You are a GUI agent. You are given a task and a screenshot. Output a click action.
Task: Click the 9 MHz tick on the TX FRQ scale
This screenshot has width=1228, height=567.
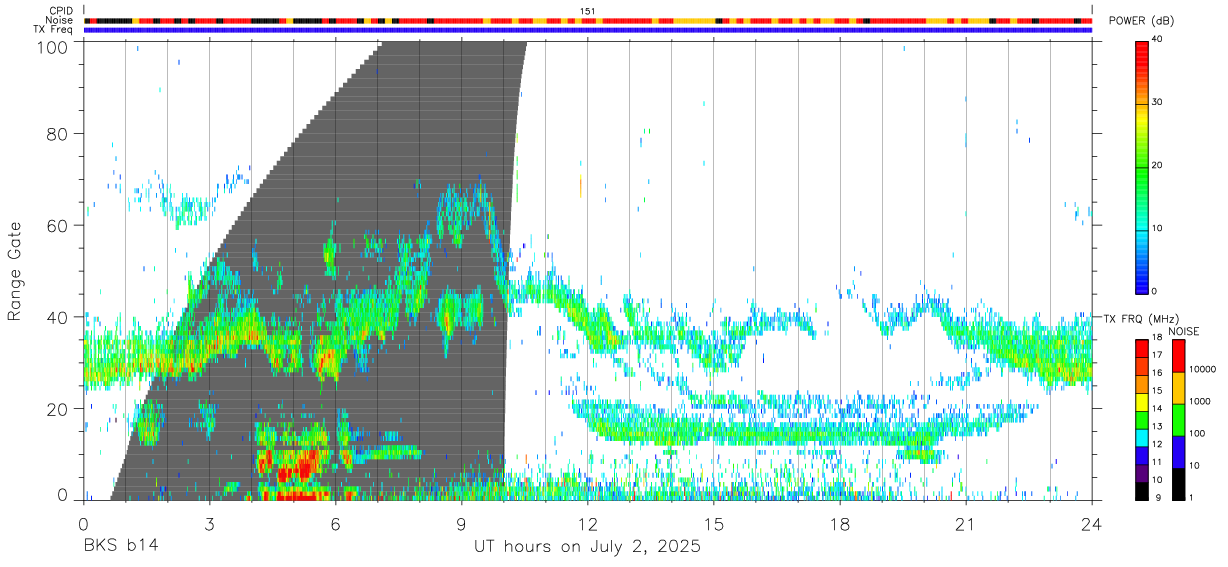1156,497
